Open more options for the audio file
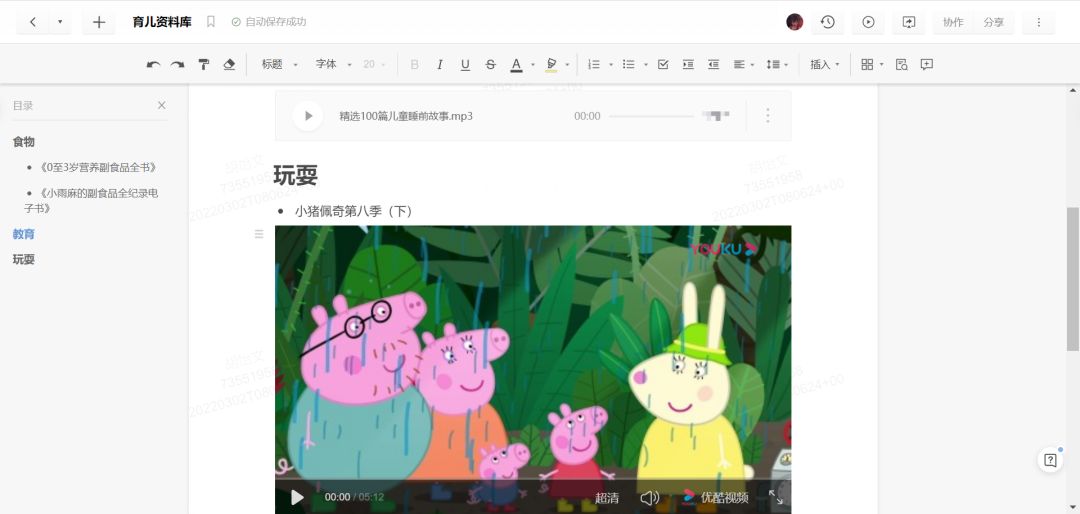 click(x=767, y=116)
